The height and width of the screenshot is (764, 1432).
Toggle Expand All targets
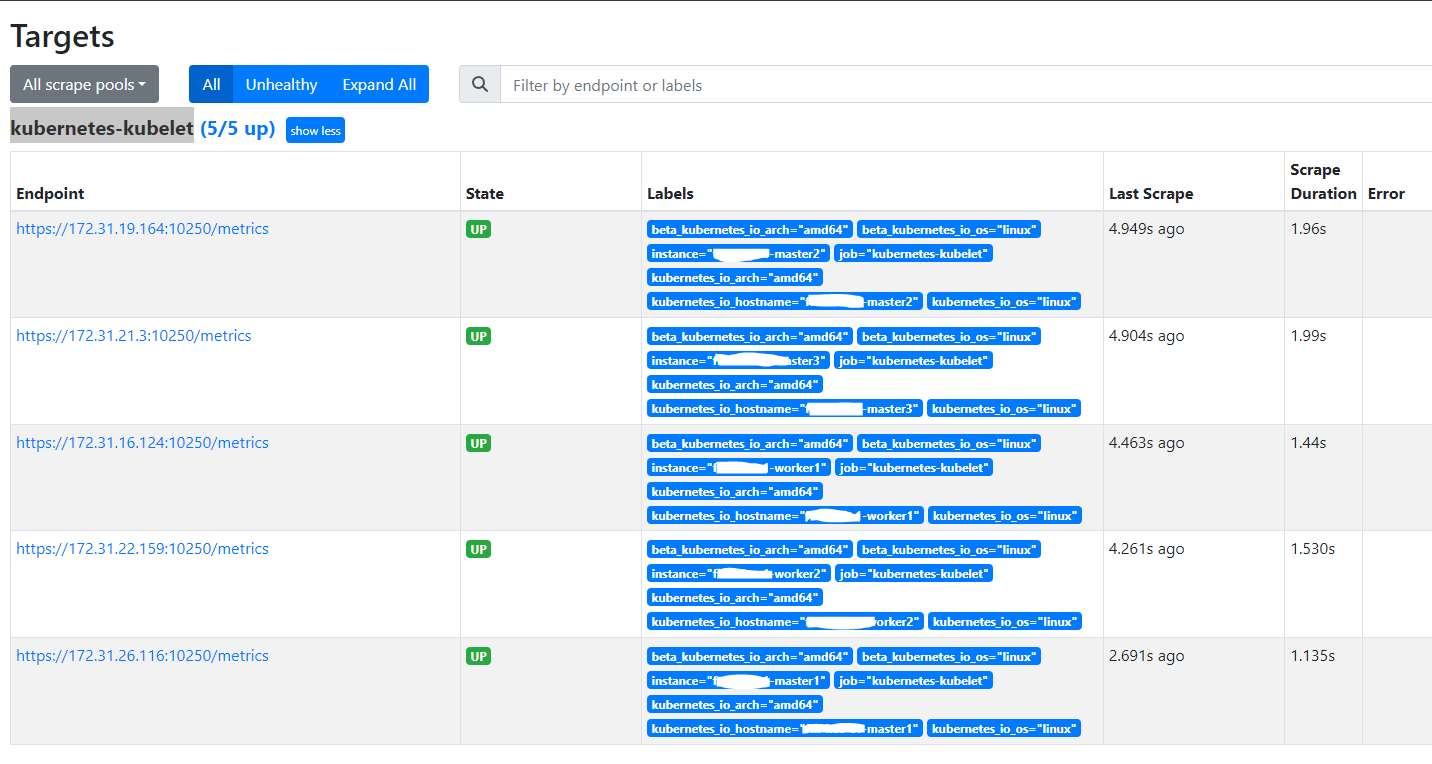click(x=379, y=85)
